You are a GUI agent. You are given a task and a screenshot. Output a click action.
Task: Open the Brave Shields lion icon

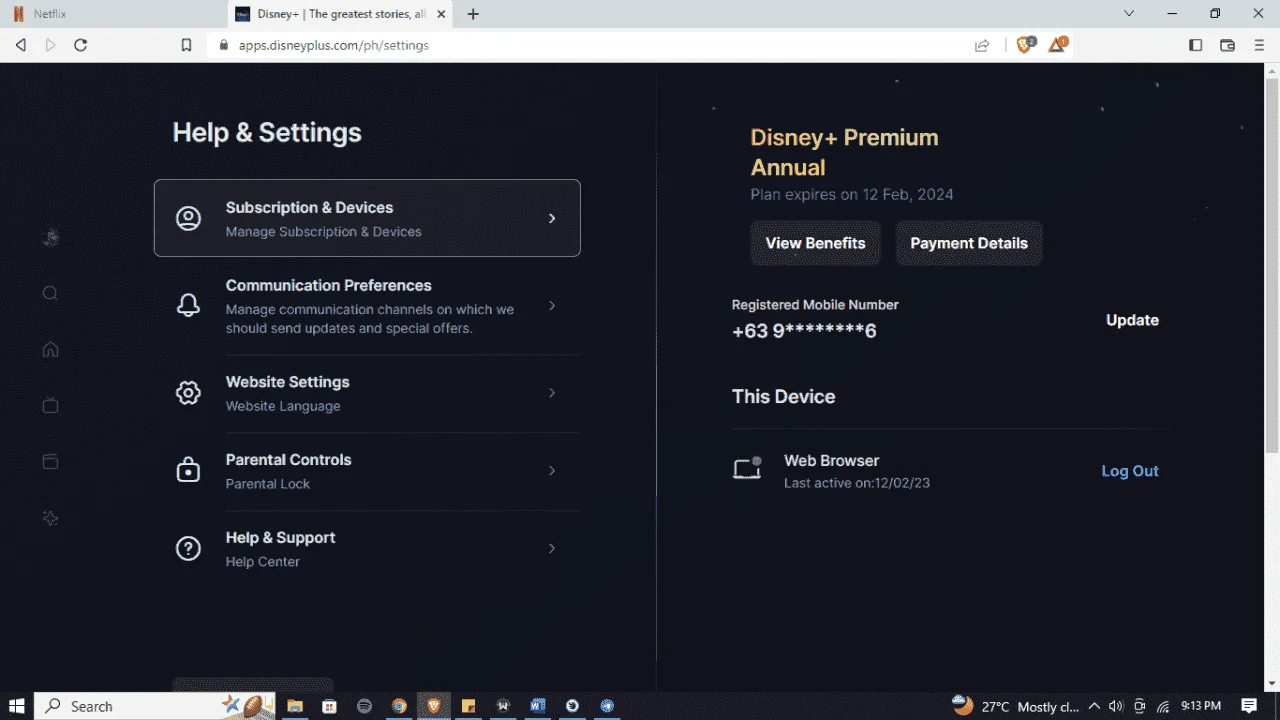1024,44
